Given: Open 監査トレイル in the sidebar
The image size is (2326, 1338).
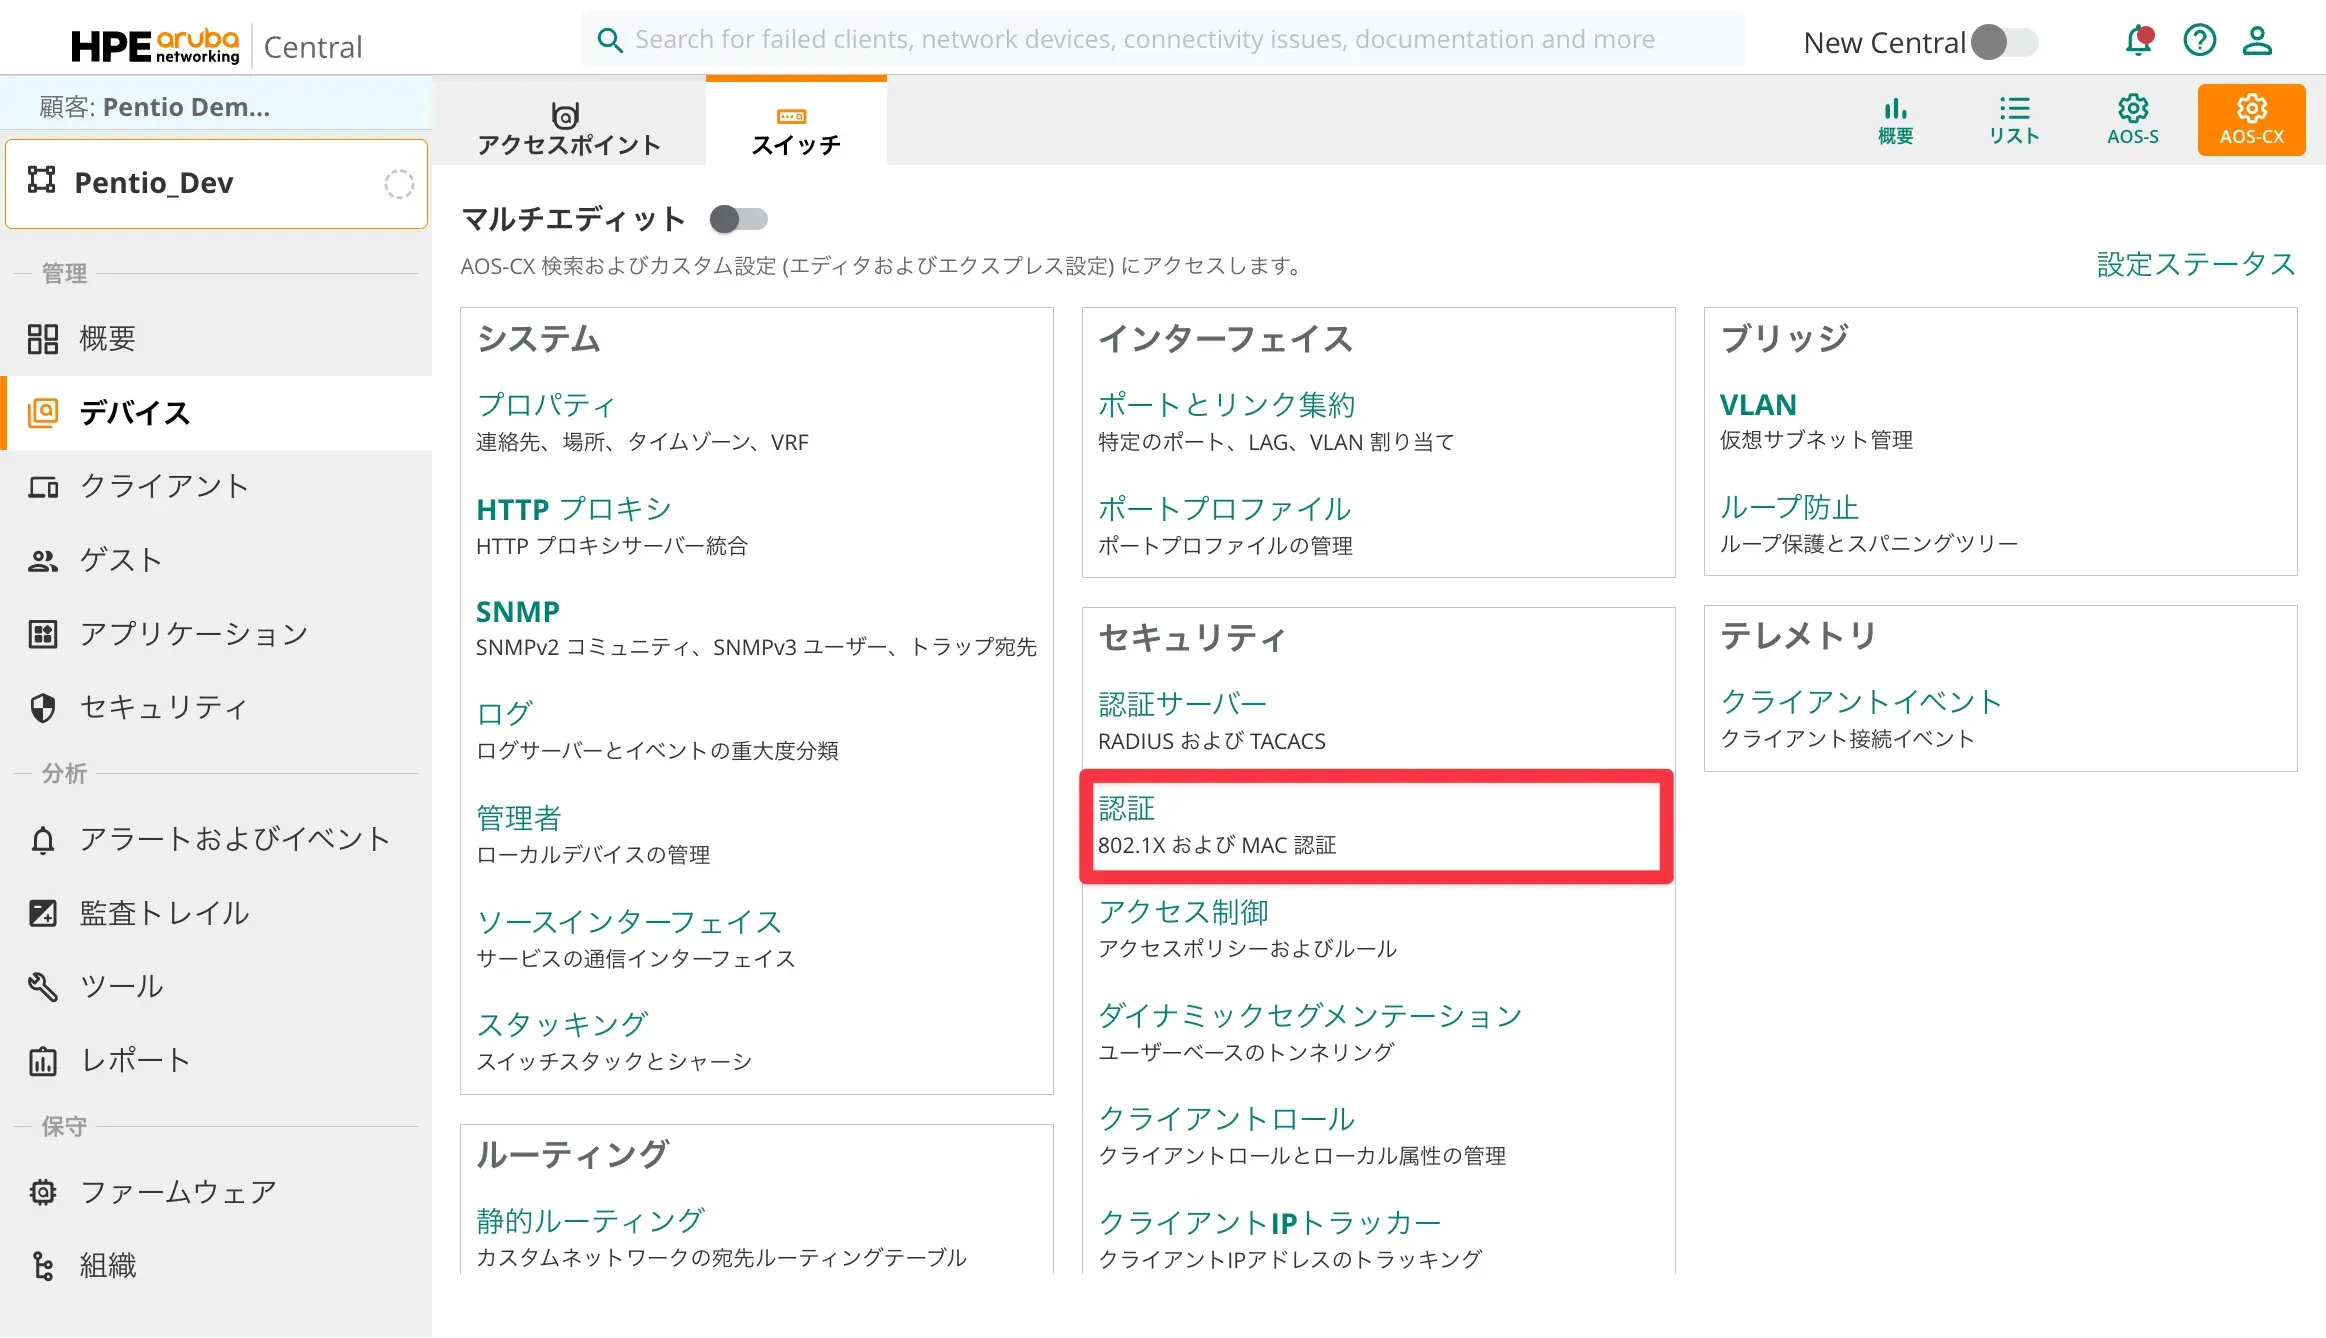Looking at the screenshot, I should pyautogui.click(x=164, y=913).
